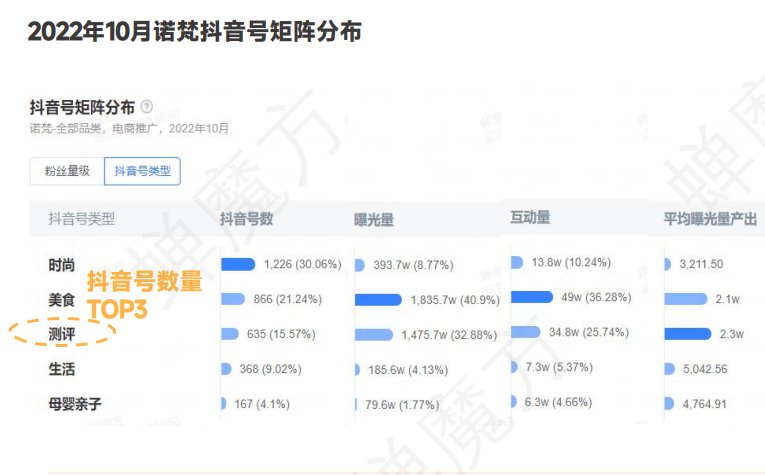Screen dimensions: 765x475
Task: Click the 时尚 account count bar 1,226
Action: (x=238, y=264)
